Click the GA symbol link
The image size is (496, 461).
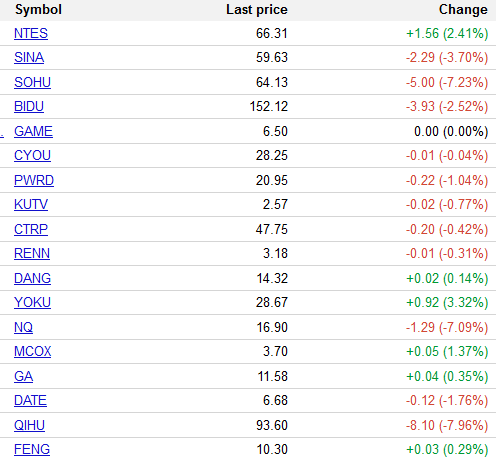[23, 376]
